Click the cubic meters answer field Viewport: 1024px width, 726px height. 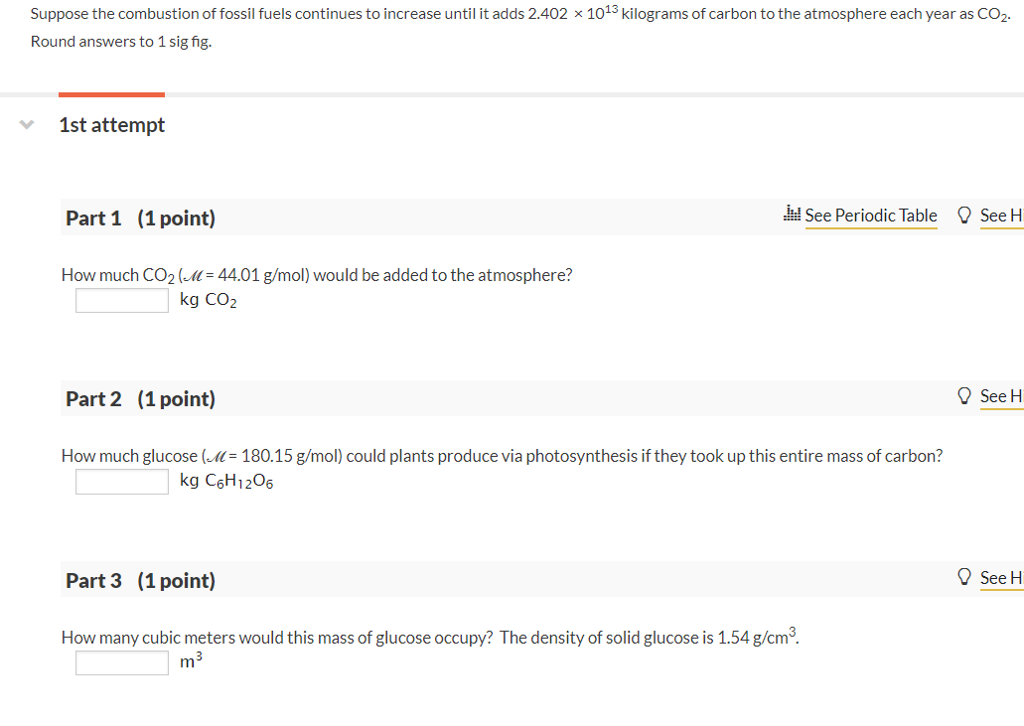(x=122, y=663)
